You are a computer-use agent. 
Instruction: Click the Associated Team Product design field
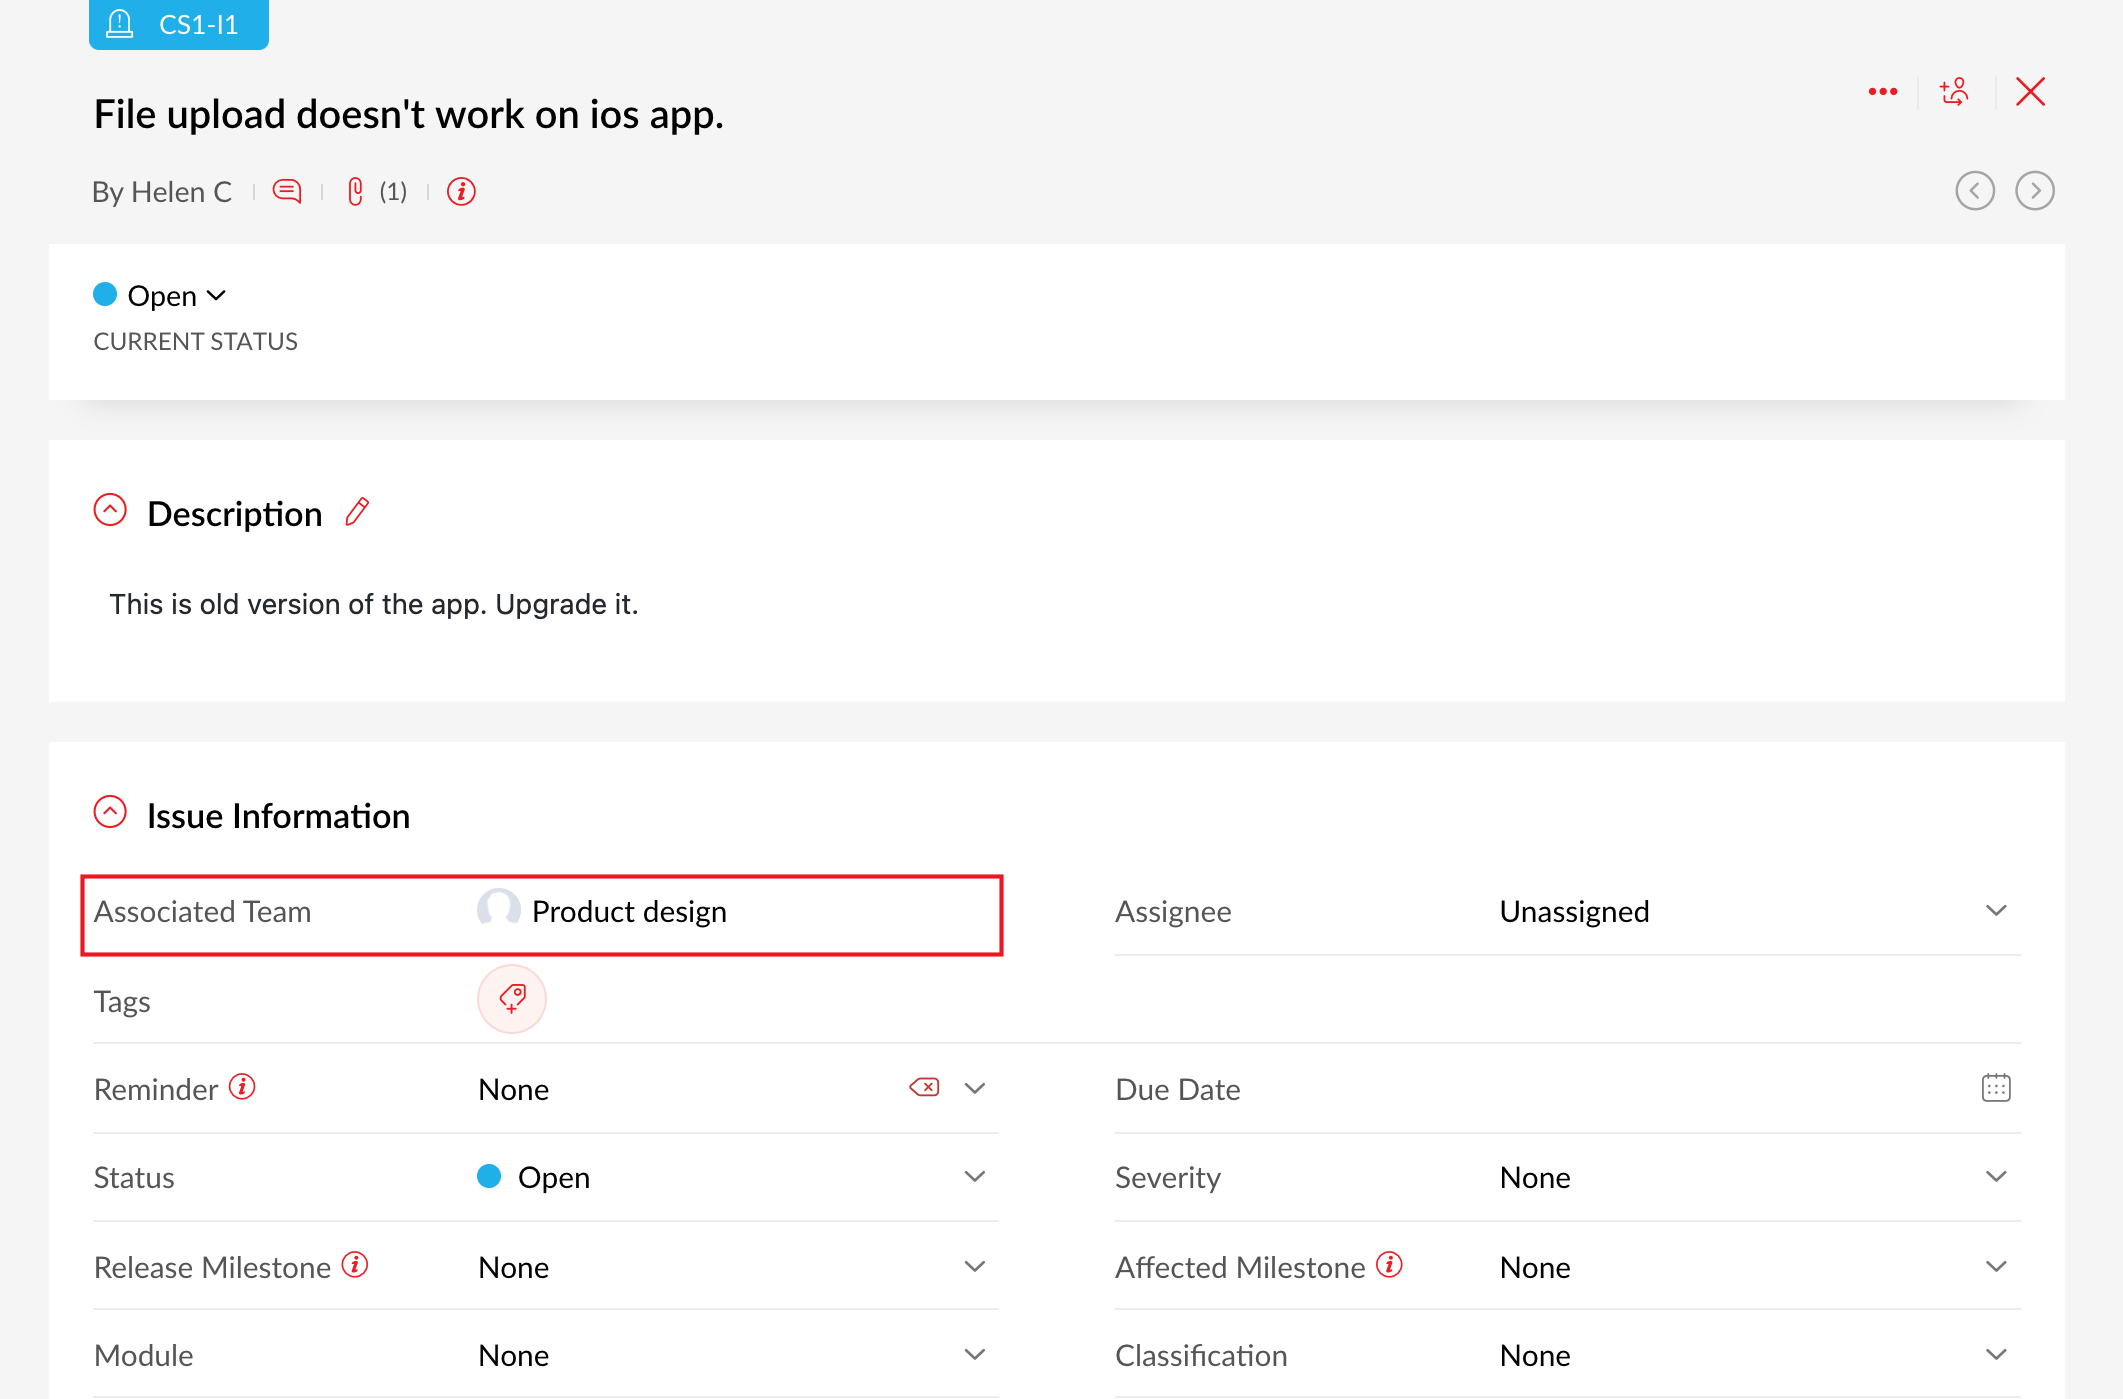[x=628, y=912]
